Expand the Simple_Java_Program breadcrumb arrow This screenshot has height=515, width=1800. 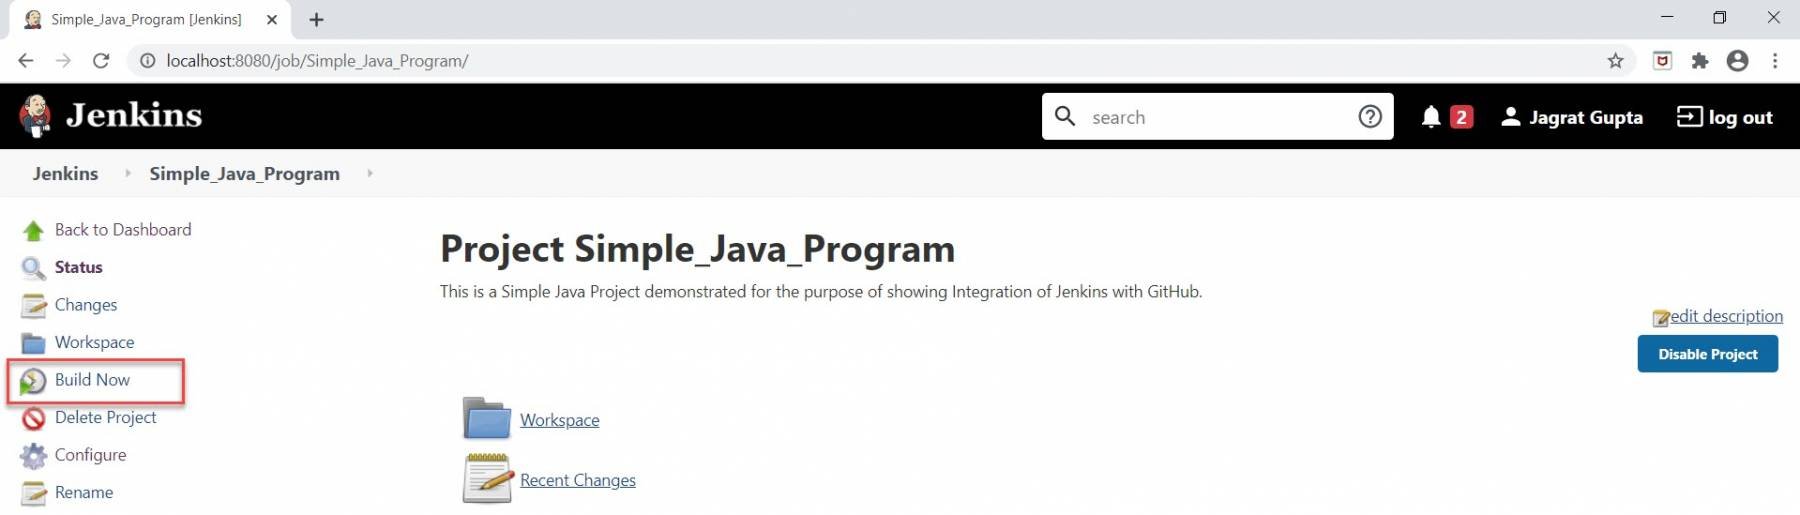370,173
